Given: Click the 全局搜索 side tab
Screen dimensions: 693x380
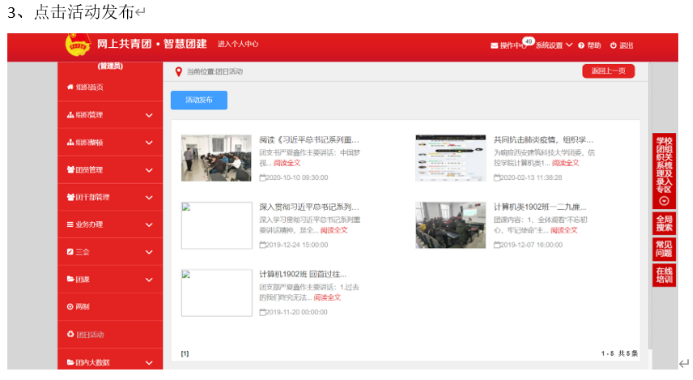Looking at the screenshot, I should tap(664, 224).
